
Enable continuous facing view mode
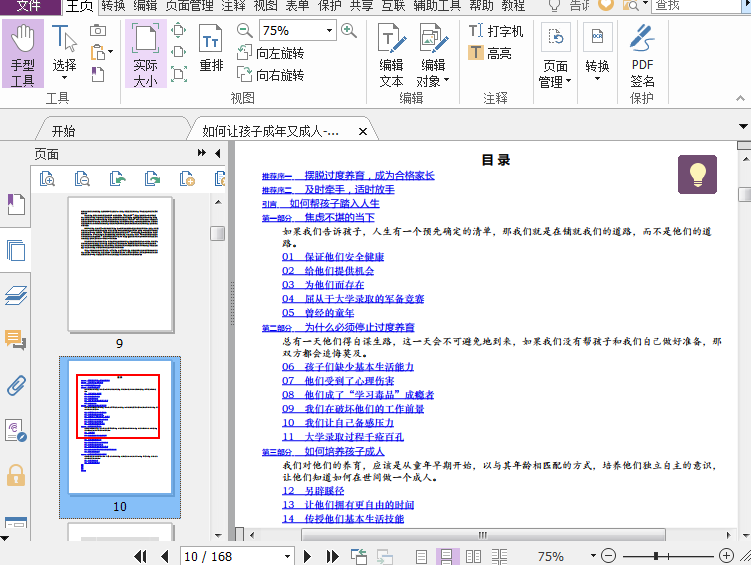click(499, 556)
